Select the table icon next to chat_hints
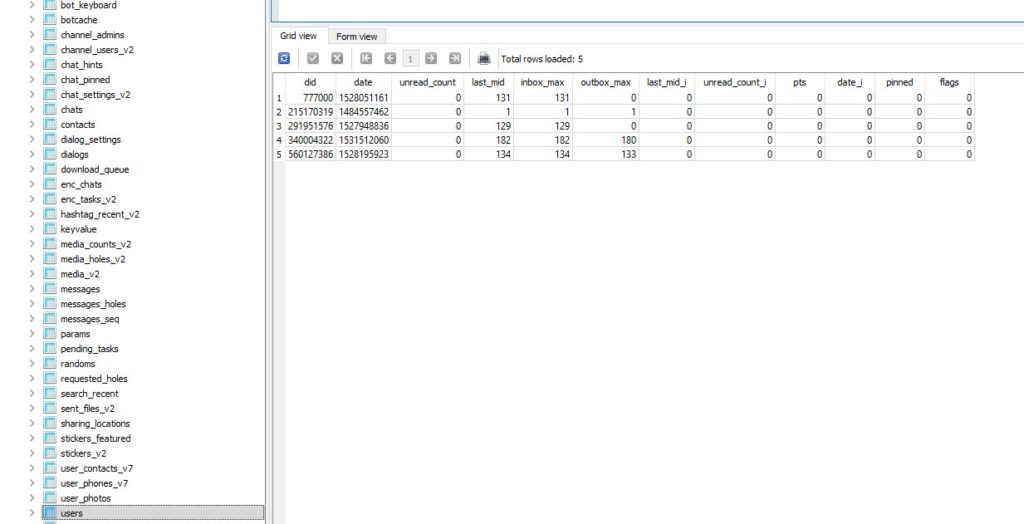1024x524 pixels. (50, 65)
